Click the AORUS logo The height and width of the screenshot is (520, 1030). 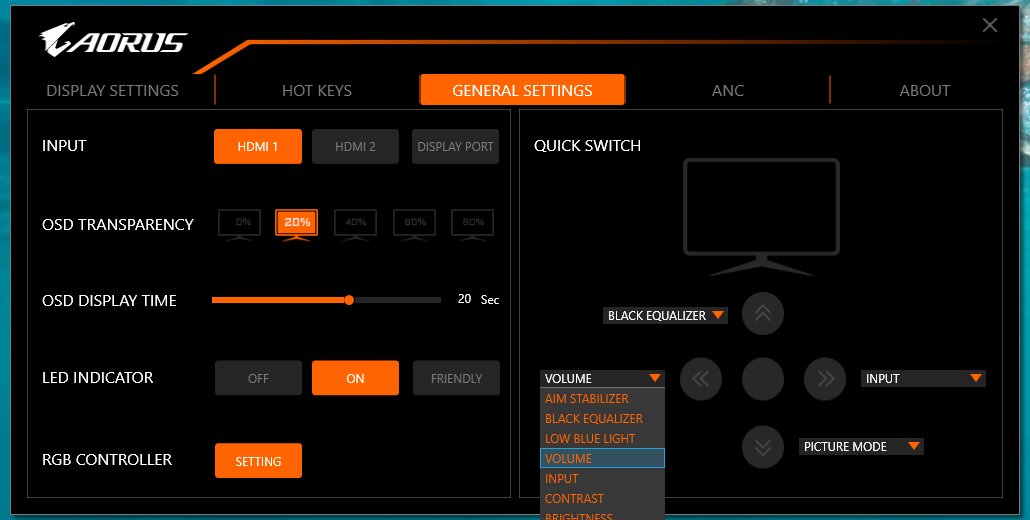click(114, 40)
